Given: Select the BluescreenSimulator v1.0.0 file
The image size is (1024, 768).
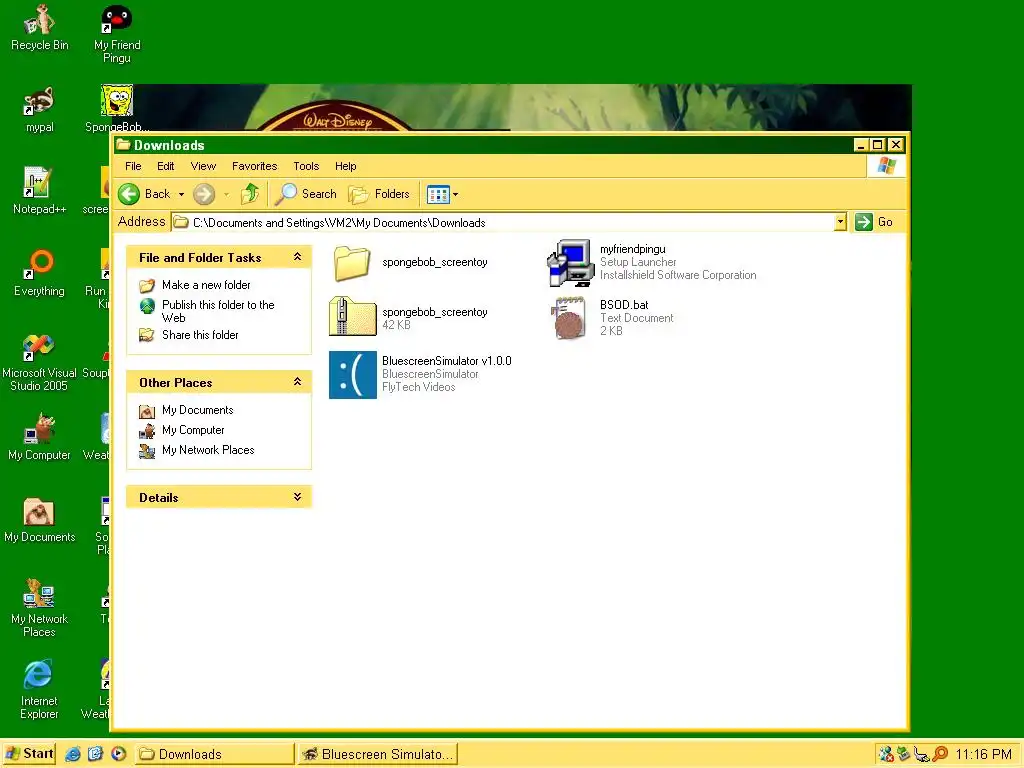Looking at the screenshot, I should click(421, 374).
